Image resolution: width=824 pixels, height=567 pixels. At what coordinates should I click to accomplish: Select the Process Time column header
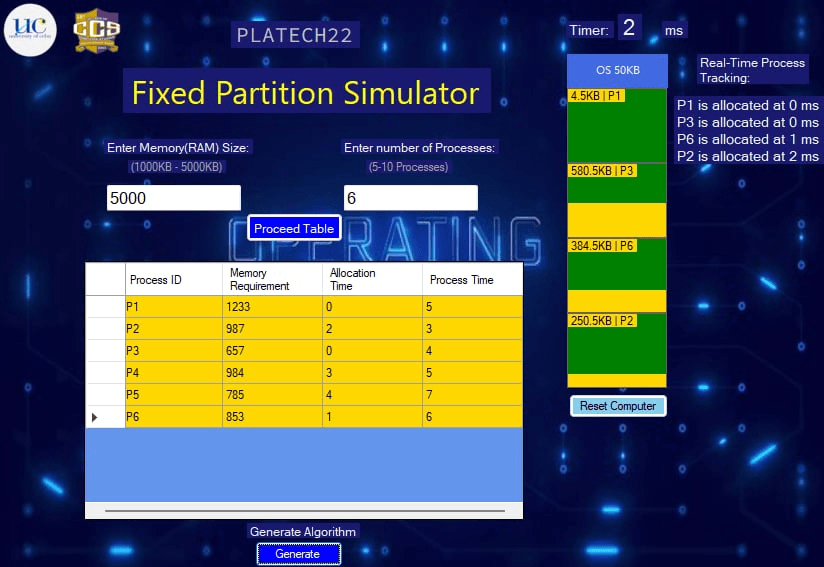click(x=472, y=280)
